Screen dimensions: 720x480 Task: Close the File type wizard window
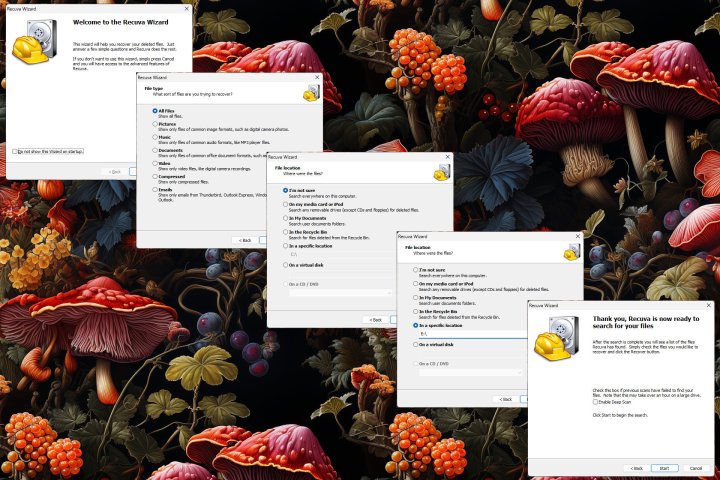pyautogui.click(x=316, y=77)
